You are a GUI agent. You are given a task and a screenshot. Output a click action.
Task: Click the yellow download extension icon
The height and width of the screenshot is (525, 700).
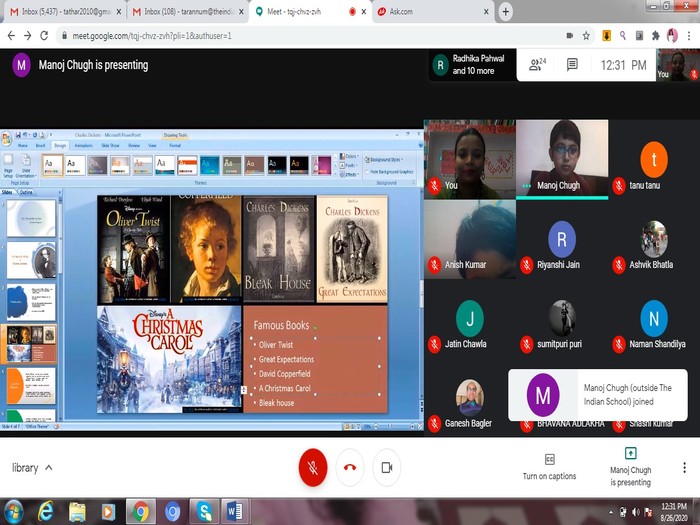[606, 36]
